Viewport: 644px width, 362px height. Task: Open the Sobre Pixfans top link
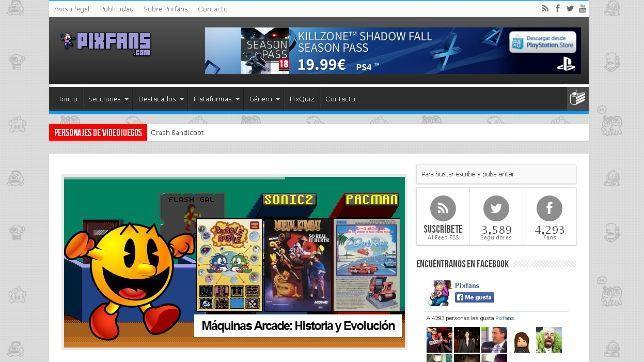166,9
